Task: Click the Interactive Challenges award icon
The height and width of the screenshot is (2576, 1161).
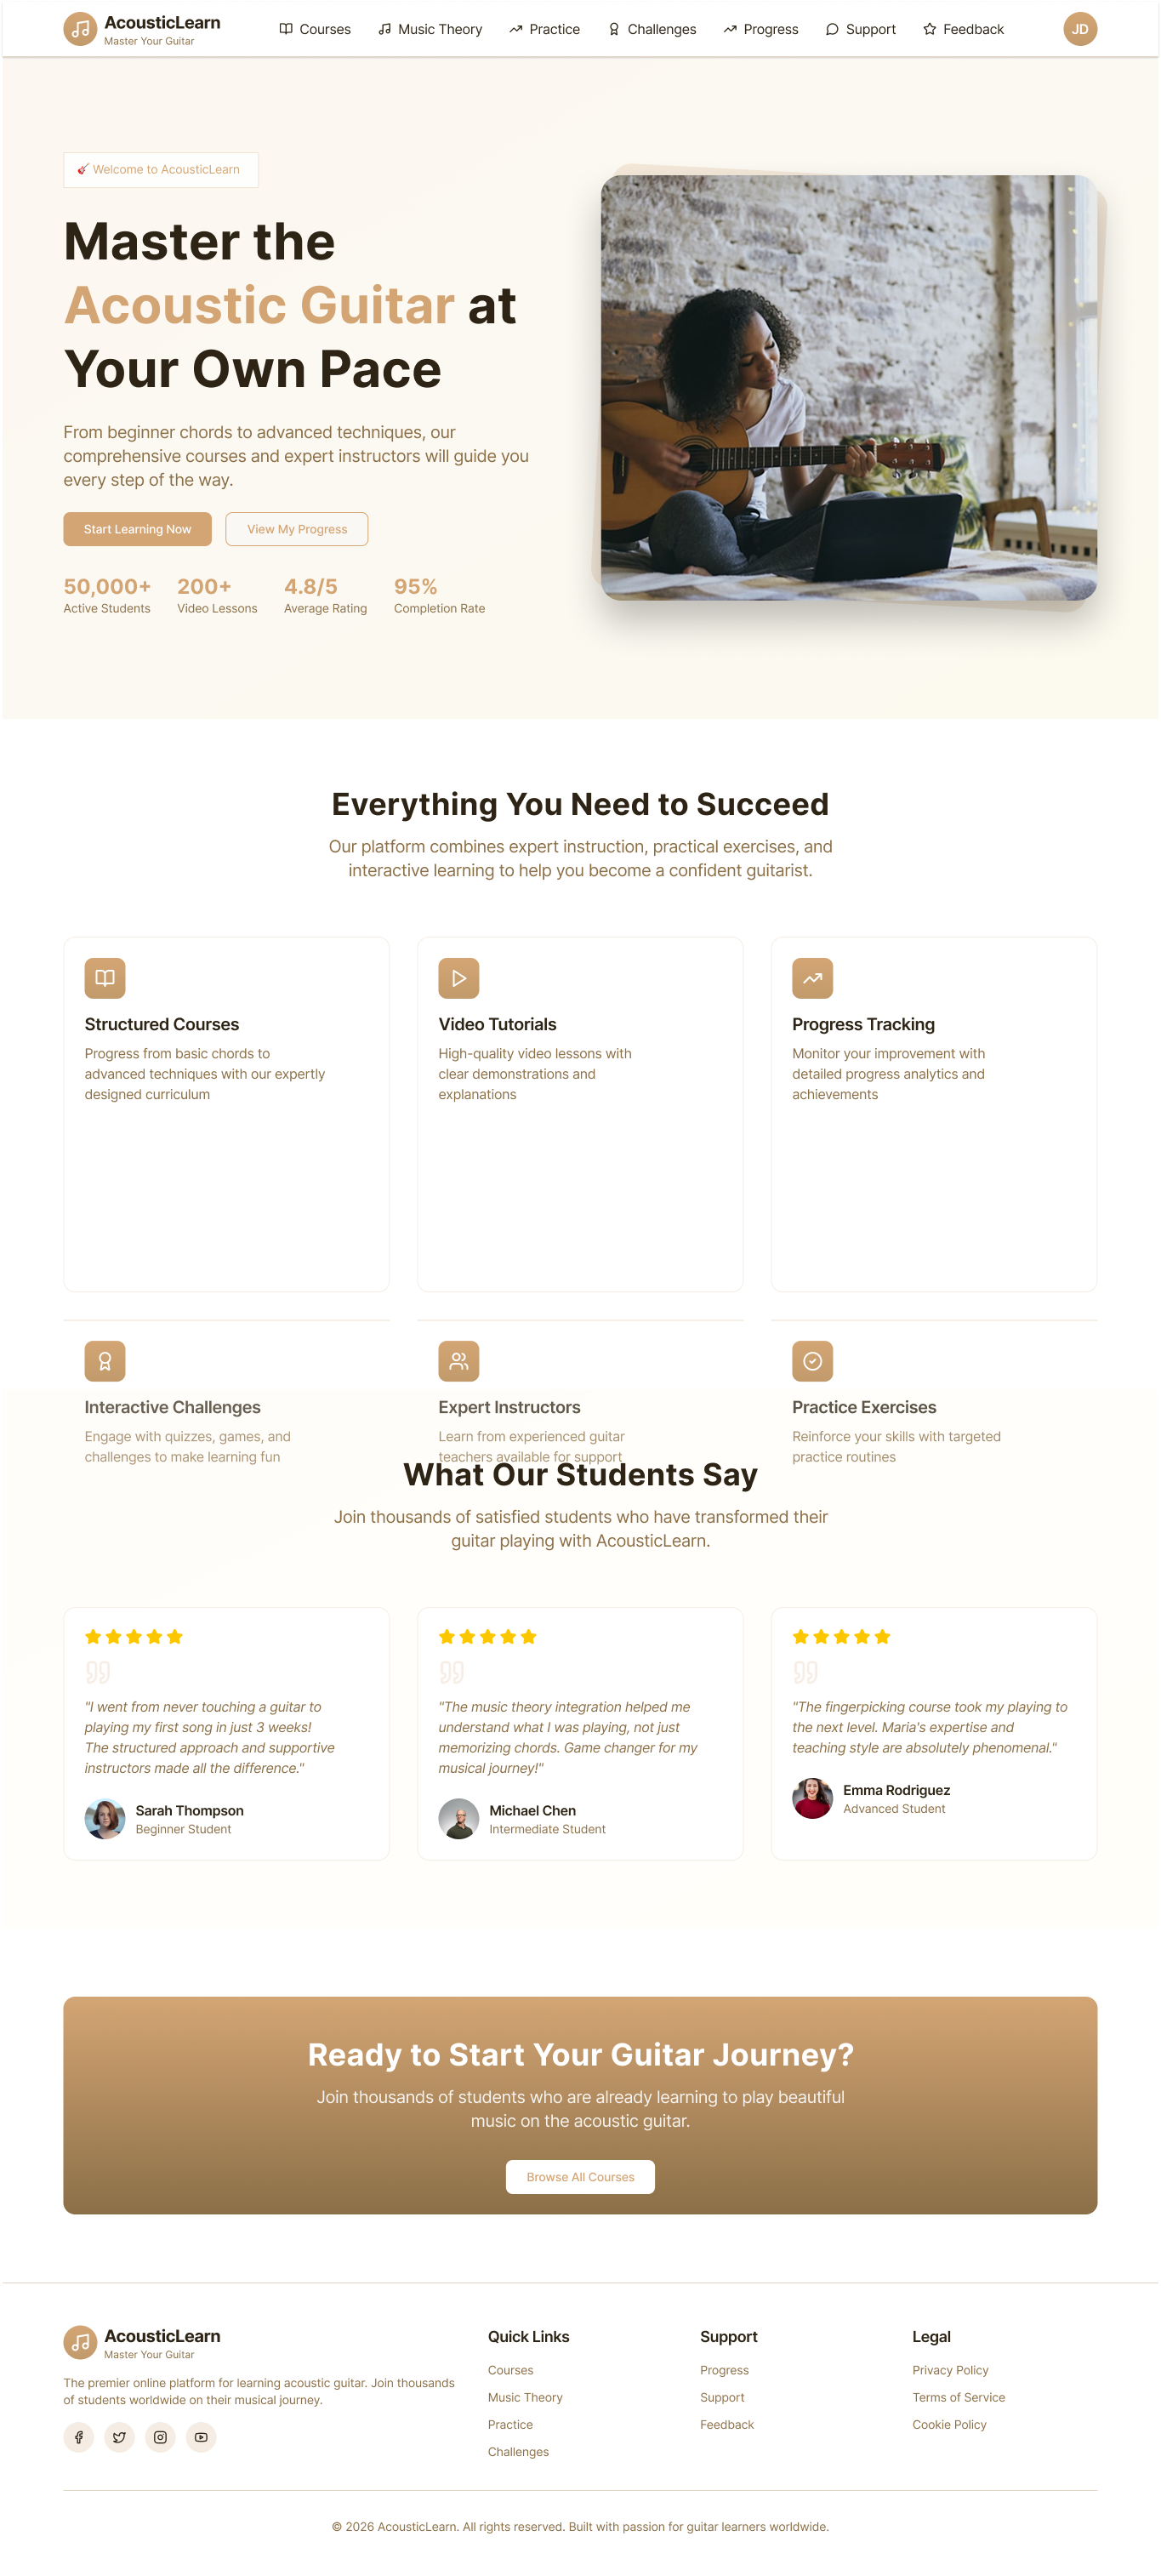Action: click(105, 1361)
